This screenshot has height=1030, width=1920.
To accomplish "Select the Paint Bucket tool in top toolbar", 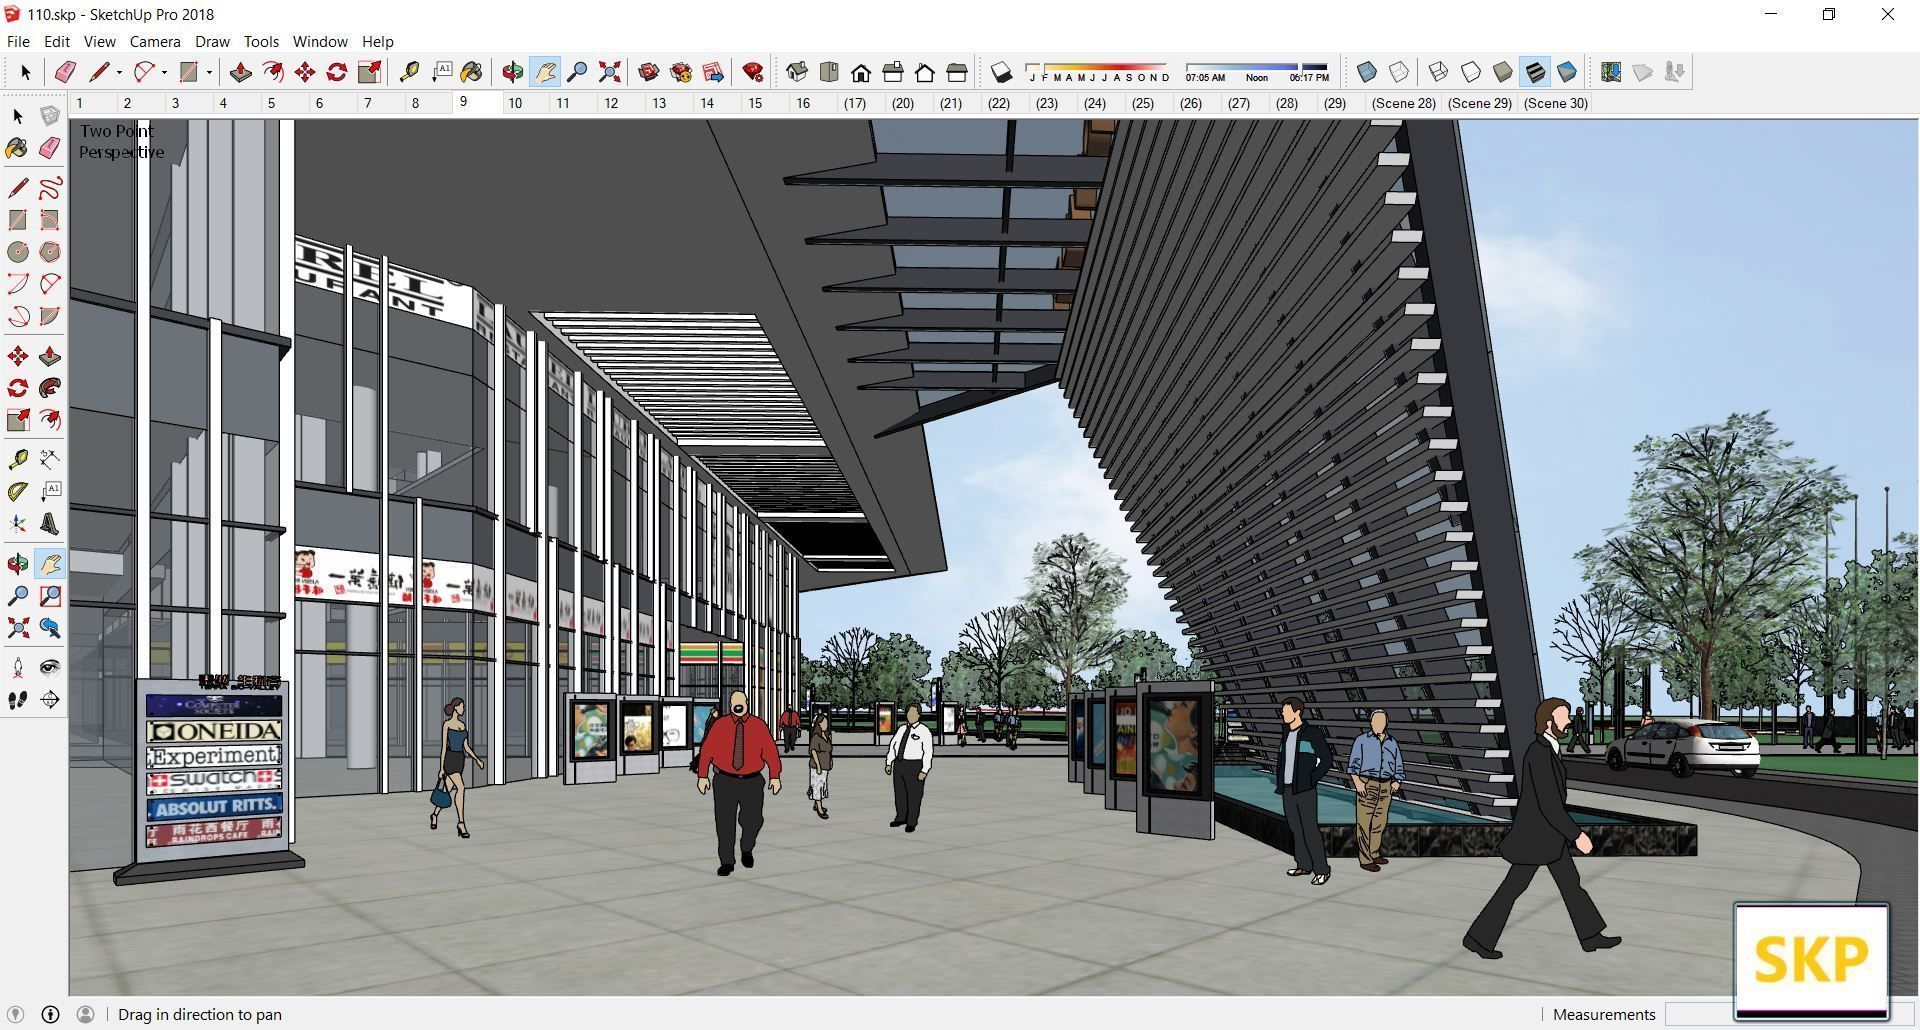I will pyautogui.click(x=471, y=72).
